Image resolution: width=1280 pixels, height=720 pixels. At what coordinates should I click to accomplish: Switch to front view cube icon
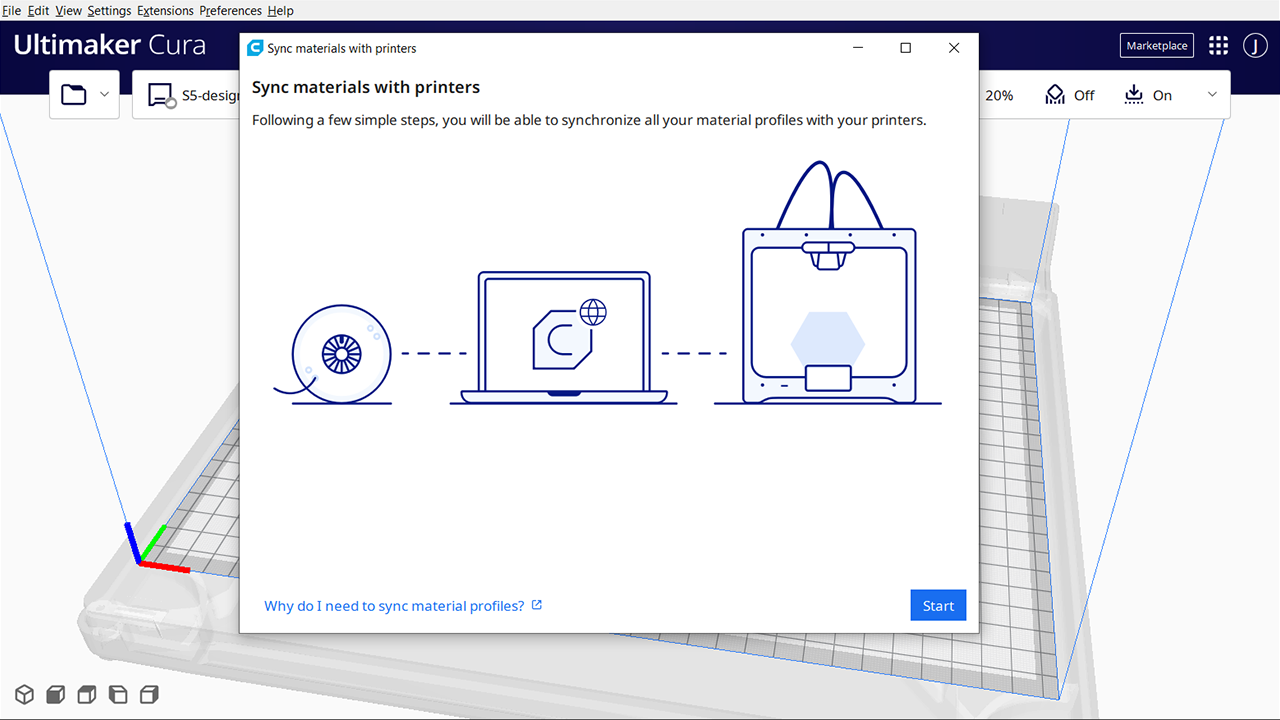(x=56, y=694)
